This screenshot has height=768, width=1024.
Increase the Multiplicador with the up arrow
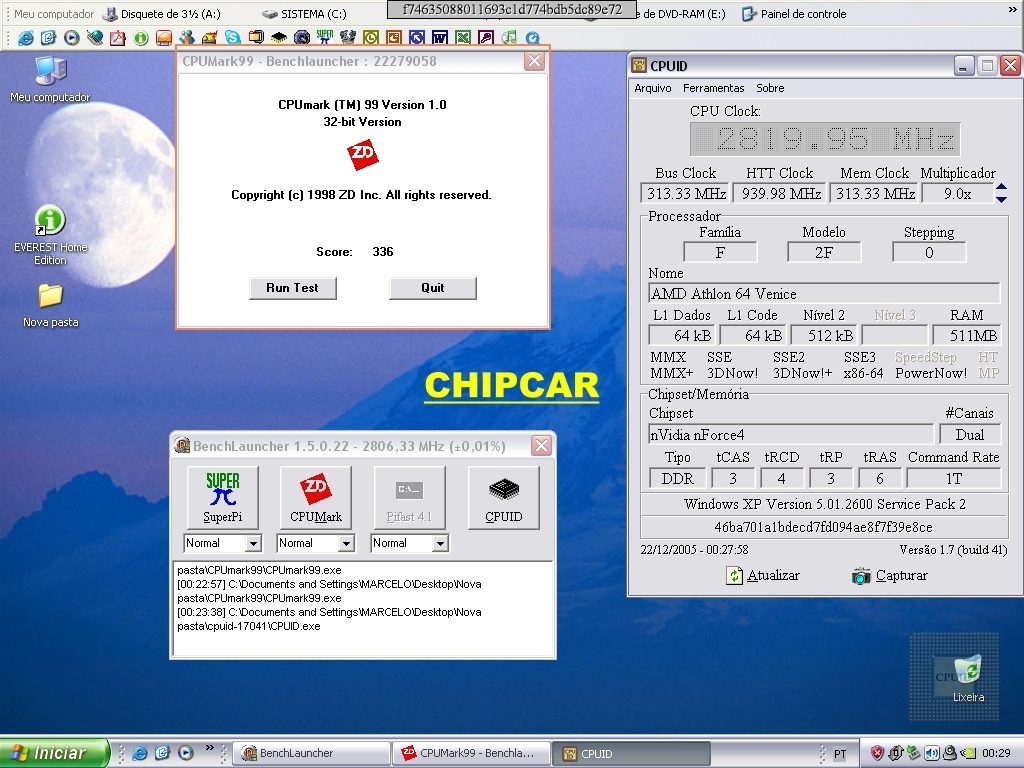1001,187
